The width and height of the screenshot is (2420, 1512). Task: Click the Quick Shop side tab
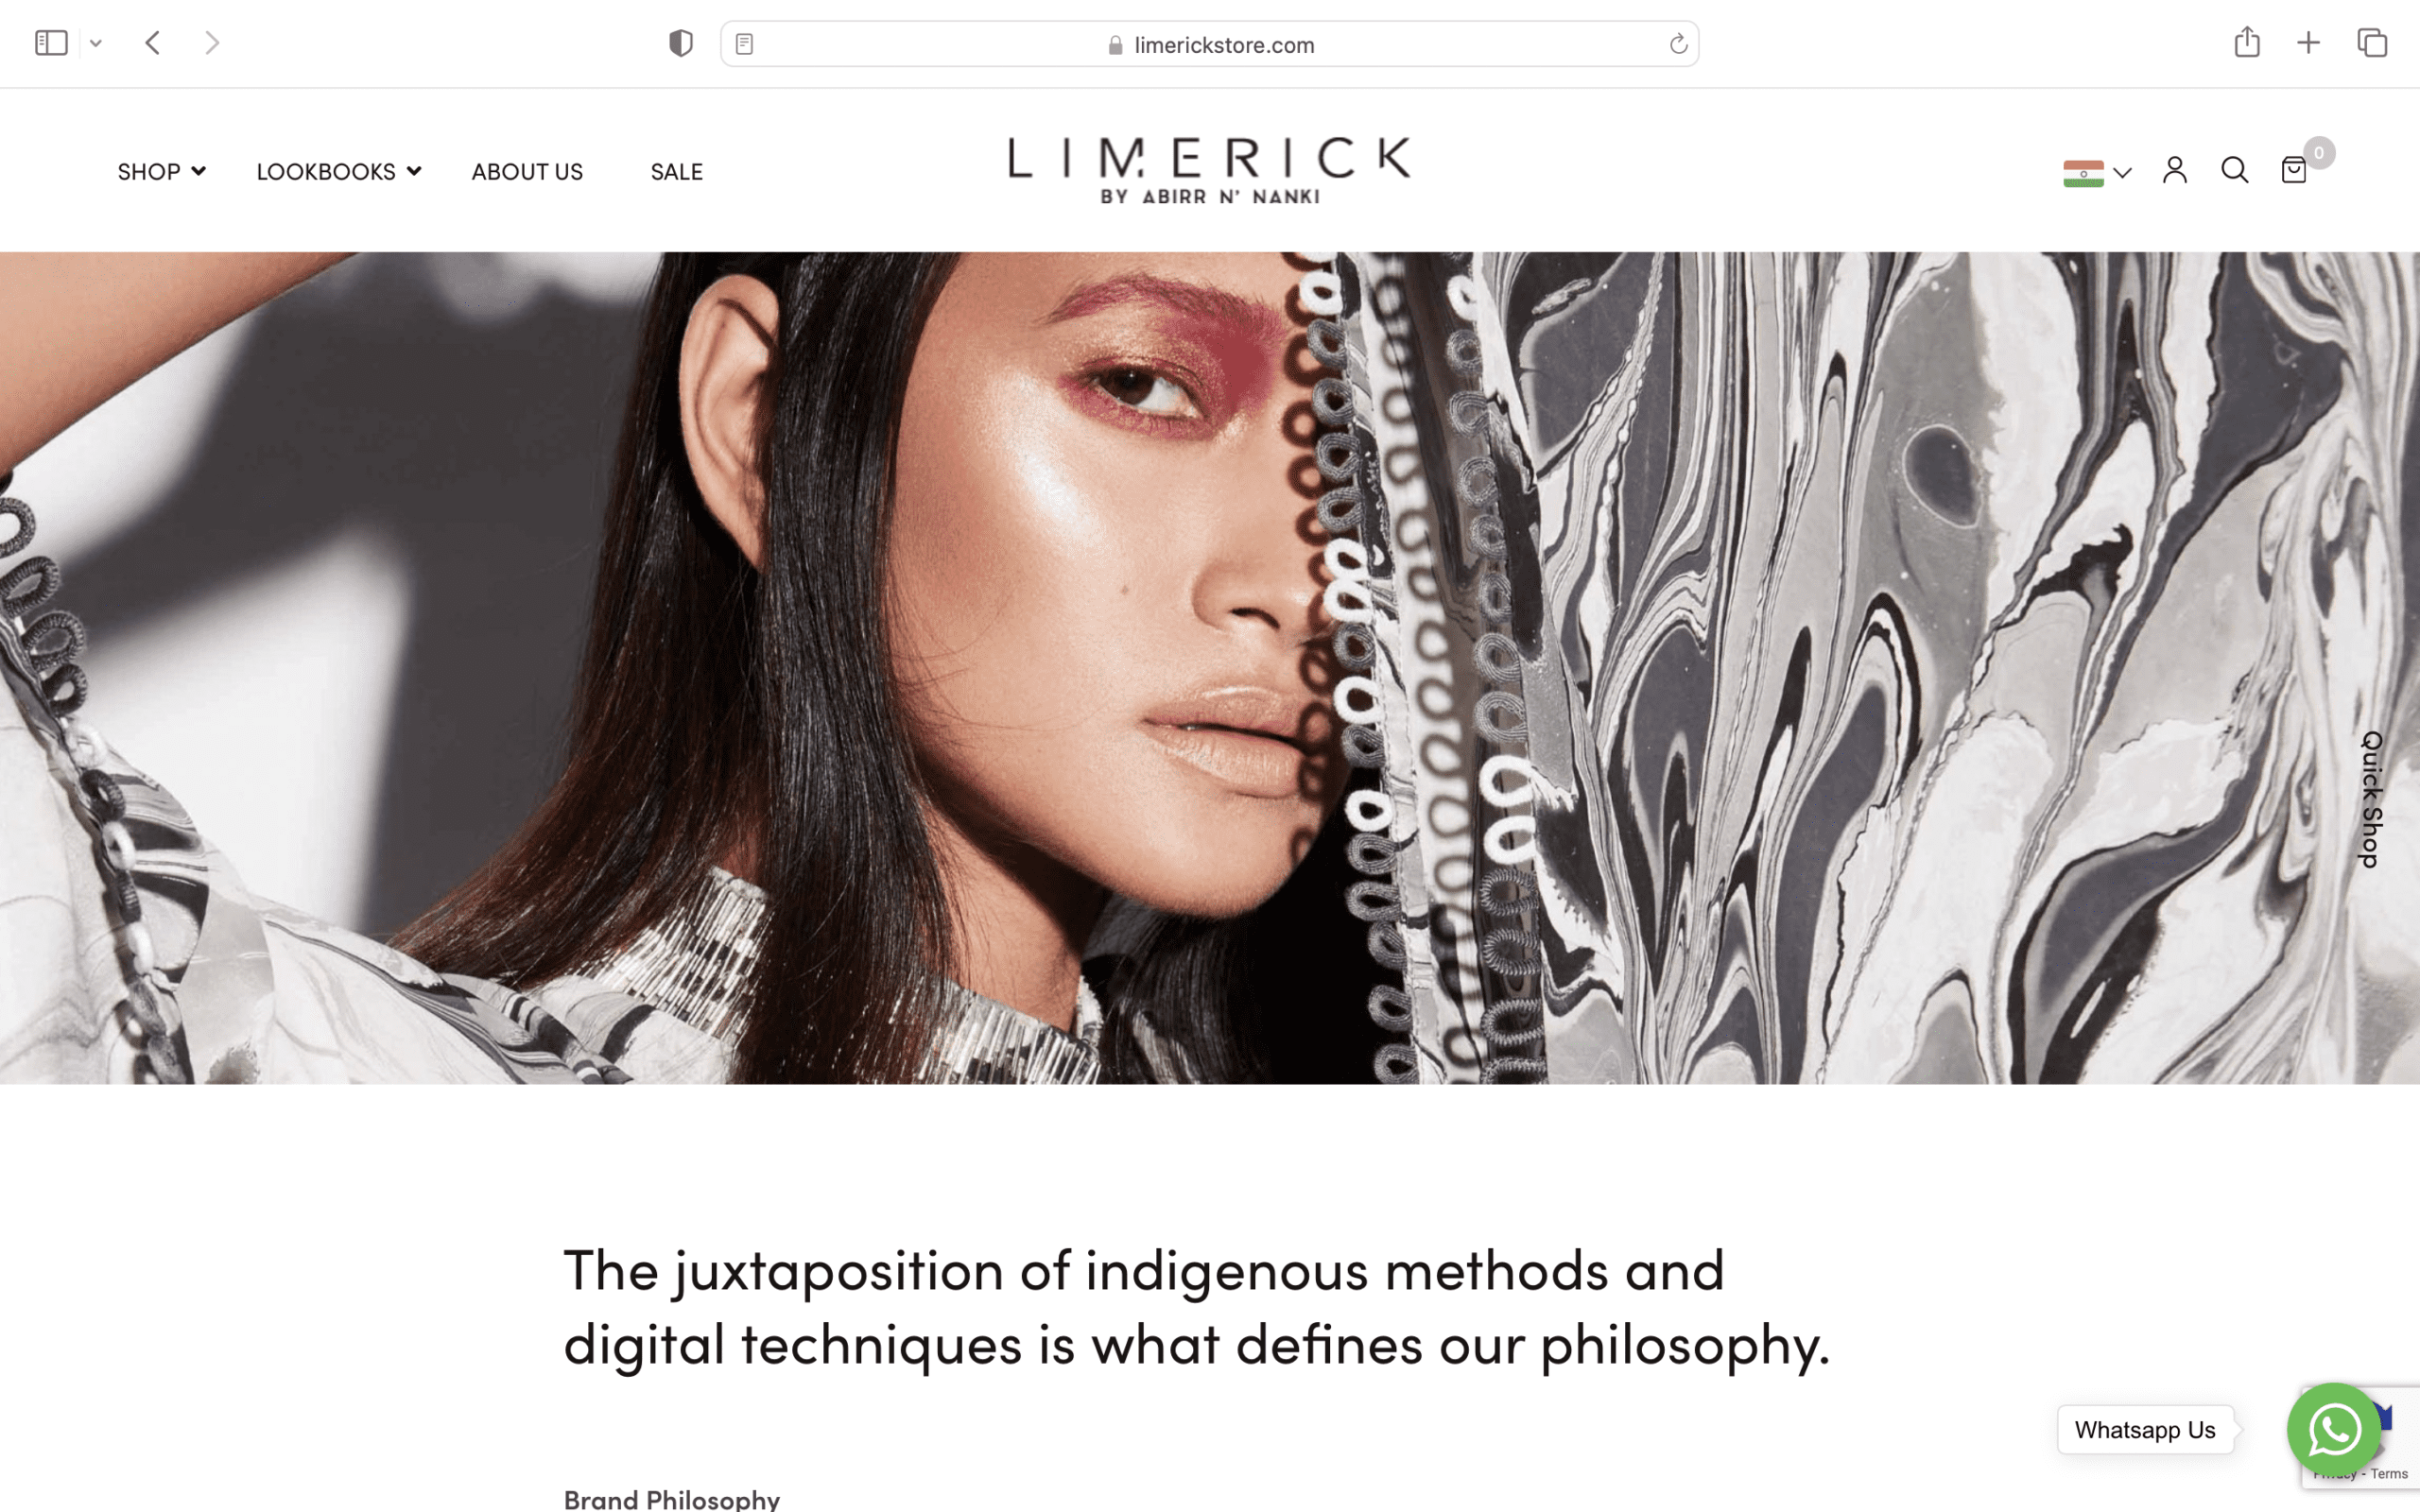tap(2371, 800)
